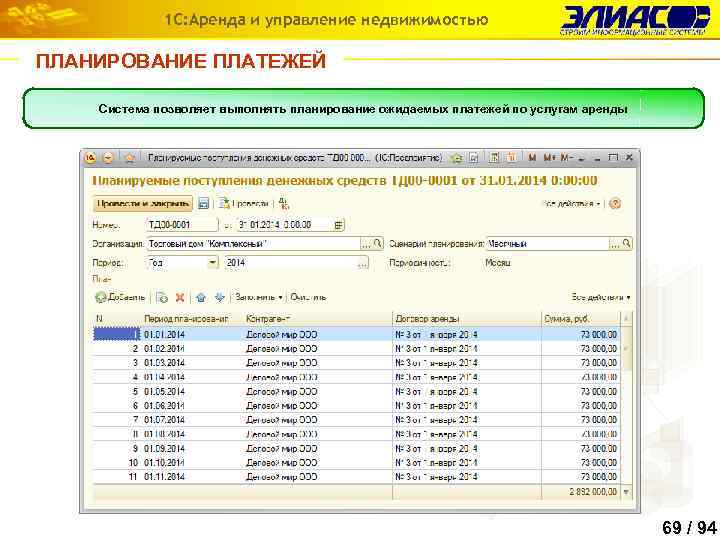Open the round dropdown menu icon next to the 1C logo
The image size is (720, 540).
pyautogui.click(x=108, y=158)
